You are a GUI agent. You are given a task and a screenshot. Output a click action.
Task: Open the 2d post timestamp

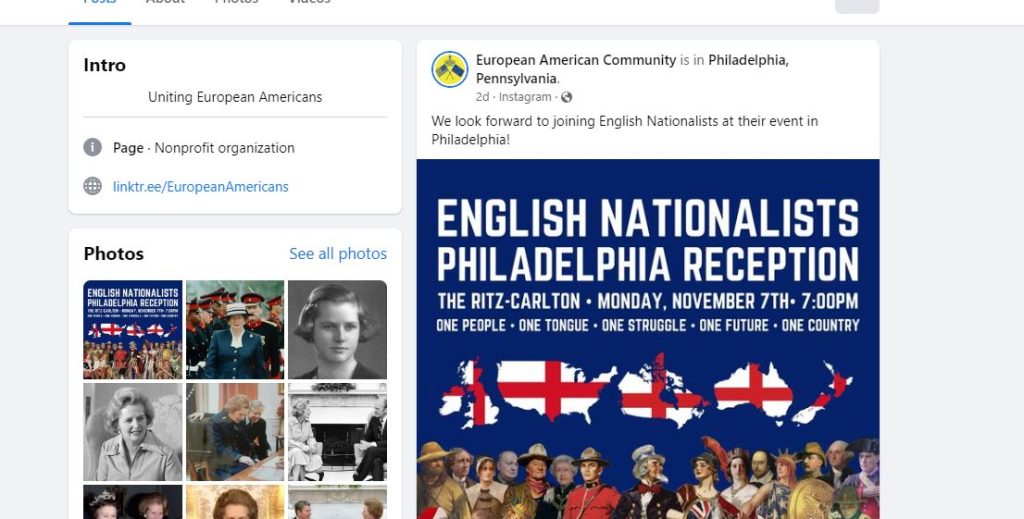(482, 97)
